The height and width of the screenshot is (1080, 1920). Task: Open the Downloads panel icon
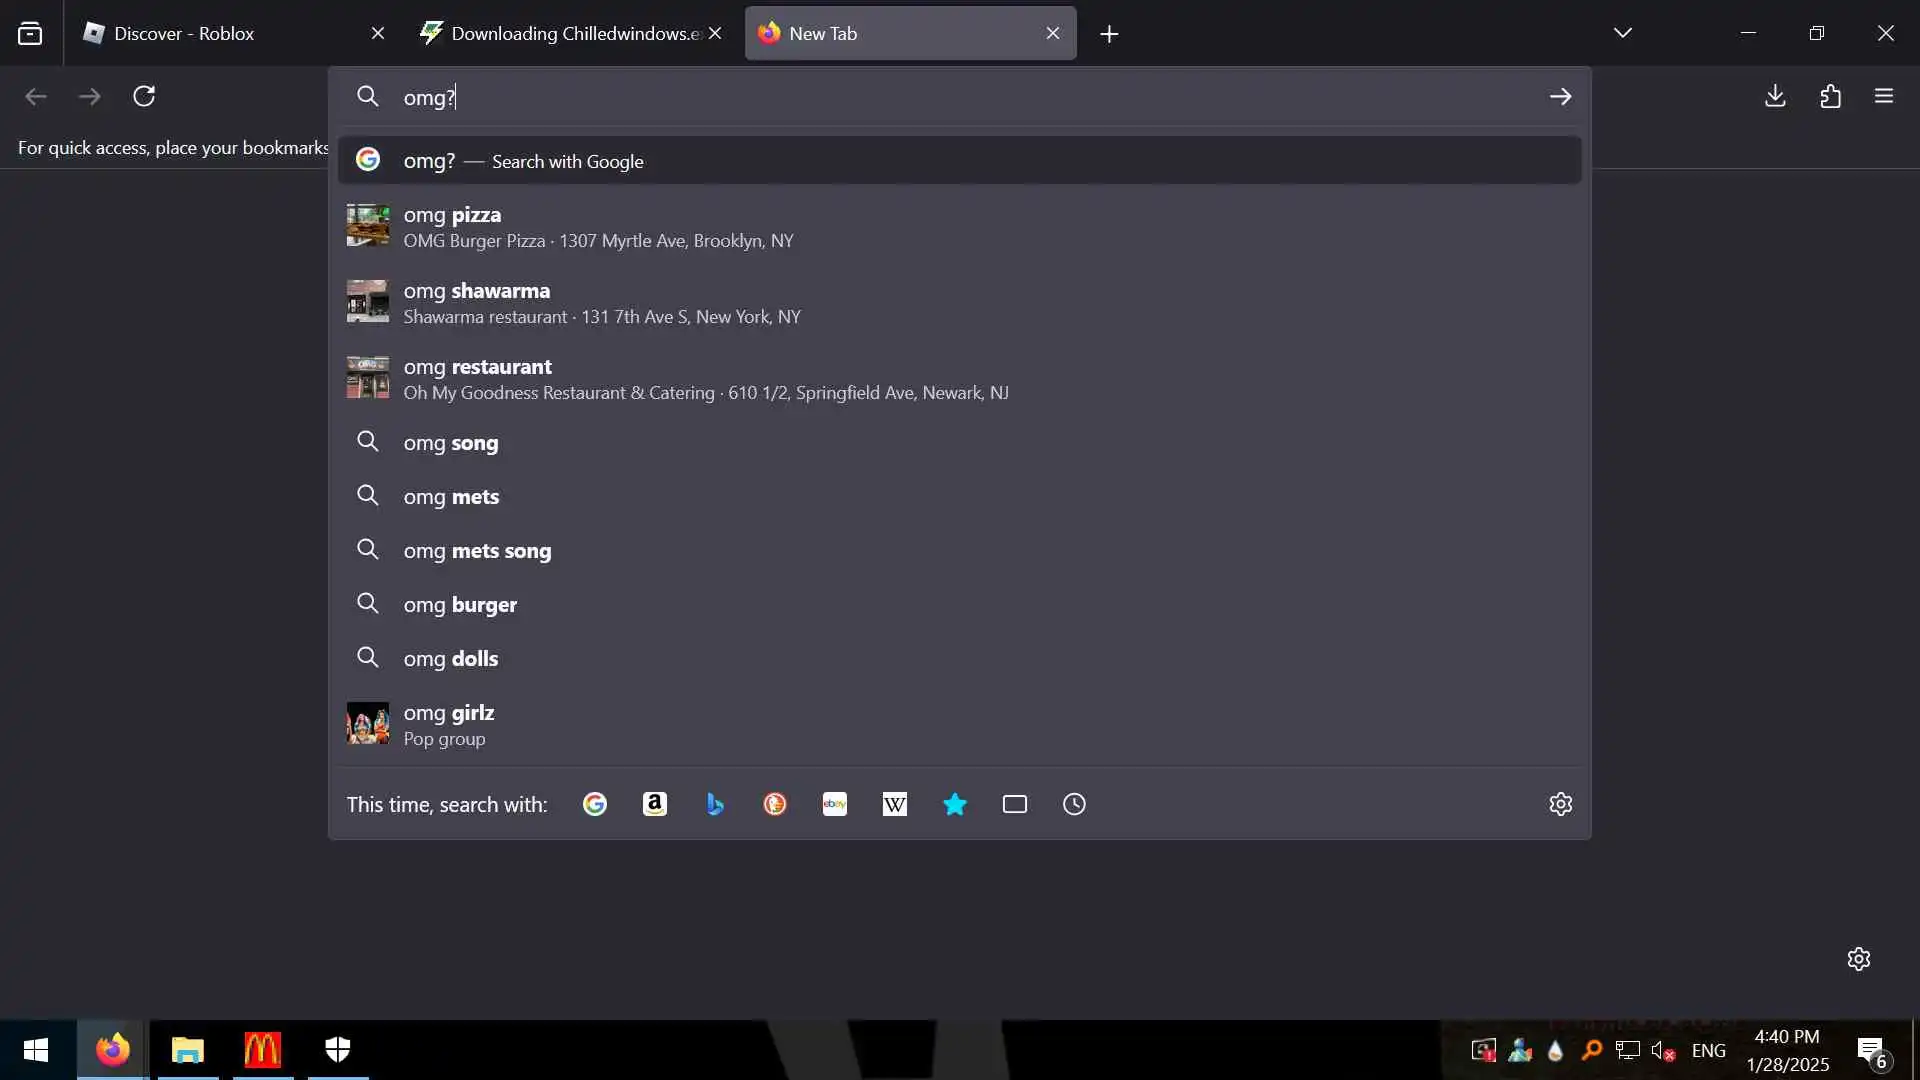(x=1775, y=96)
